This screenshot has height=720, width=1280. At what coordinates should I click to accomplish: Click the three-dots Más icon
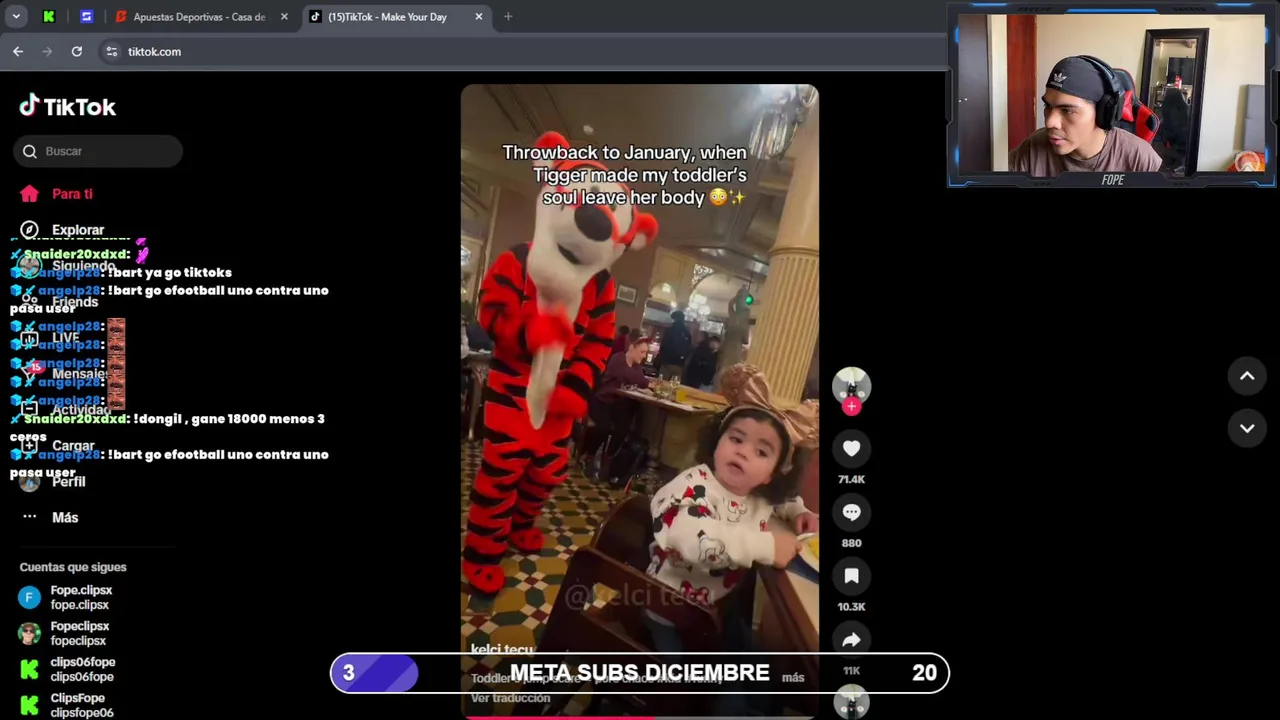(29, 517)
